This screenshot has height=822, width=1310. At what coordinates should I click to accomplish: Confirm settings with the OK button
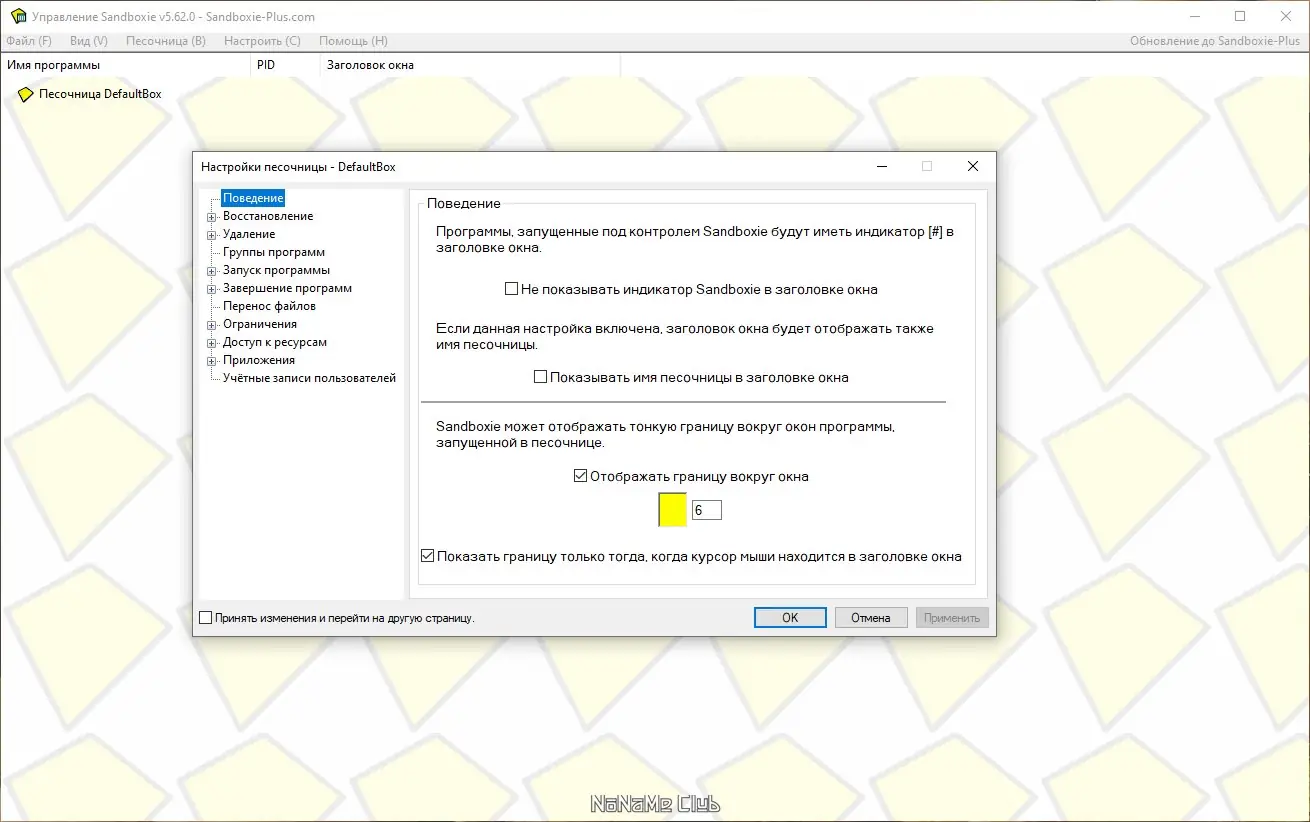790,618
